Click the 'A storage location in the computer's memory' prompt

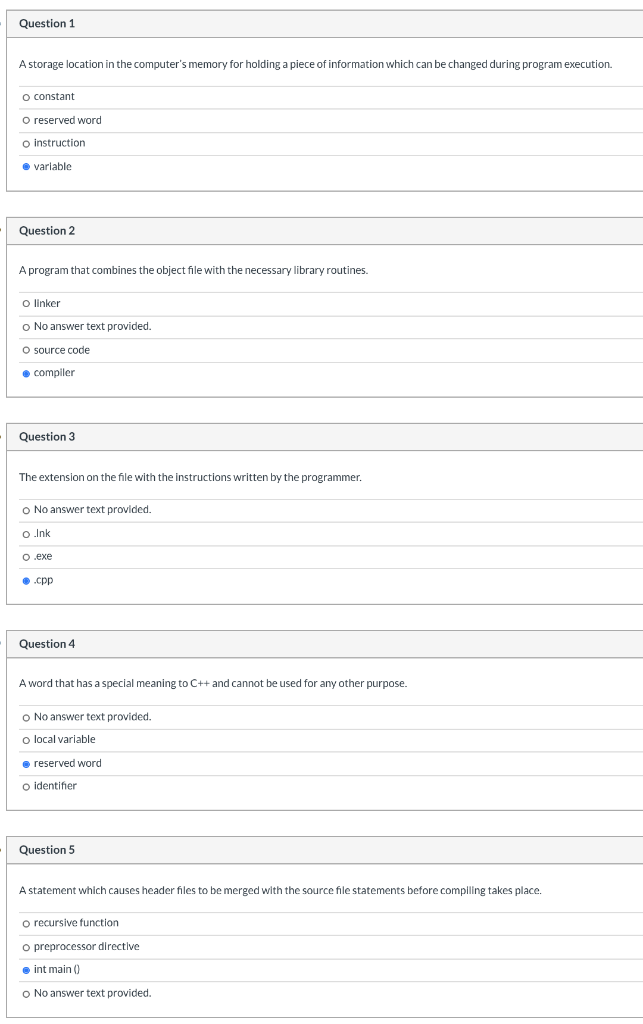[315, 64]
